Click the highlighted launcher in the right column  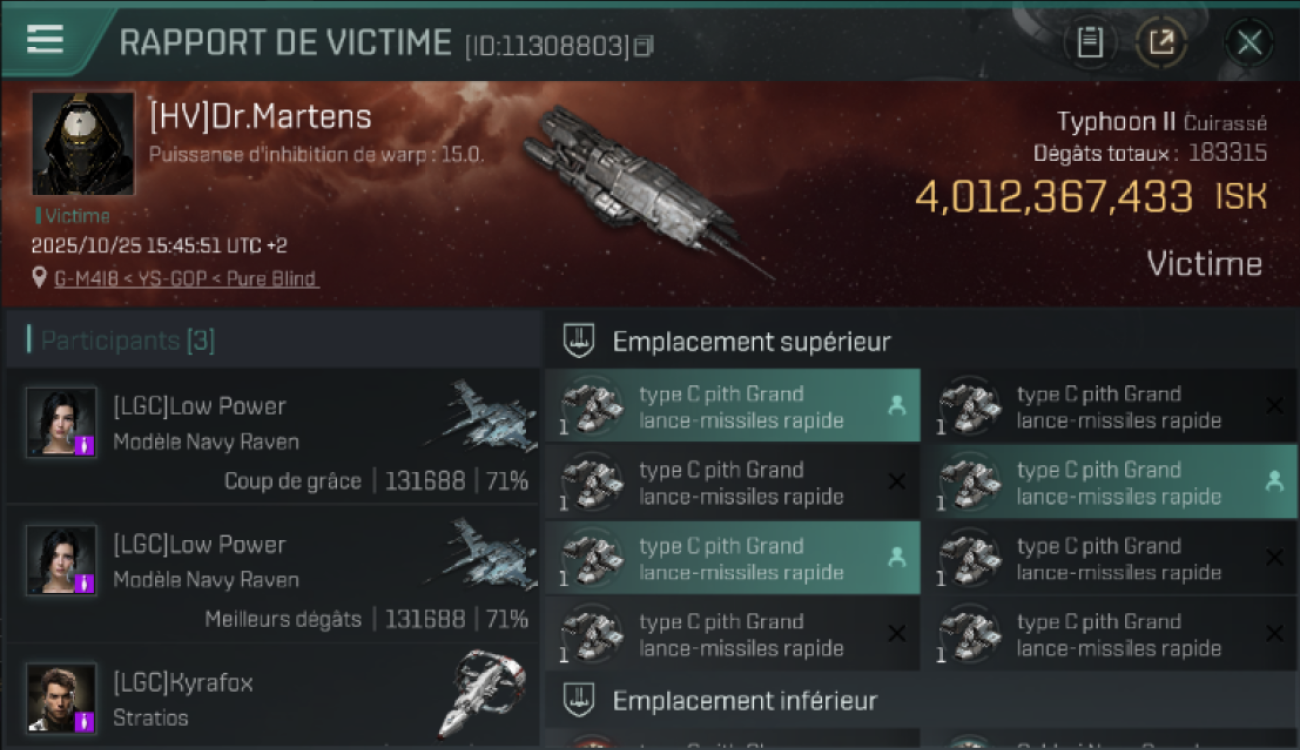[x=1110, y=482]
